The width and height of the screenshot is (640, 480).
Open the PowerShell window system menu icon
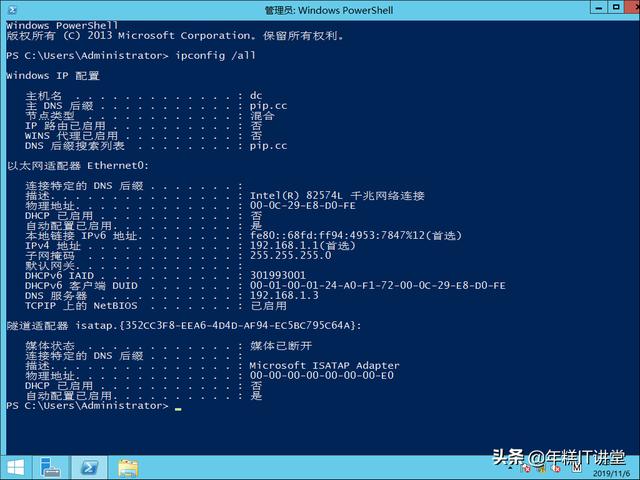pyautogui.click(x=12, y=10)
